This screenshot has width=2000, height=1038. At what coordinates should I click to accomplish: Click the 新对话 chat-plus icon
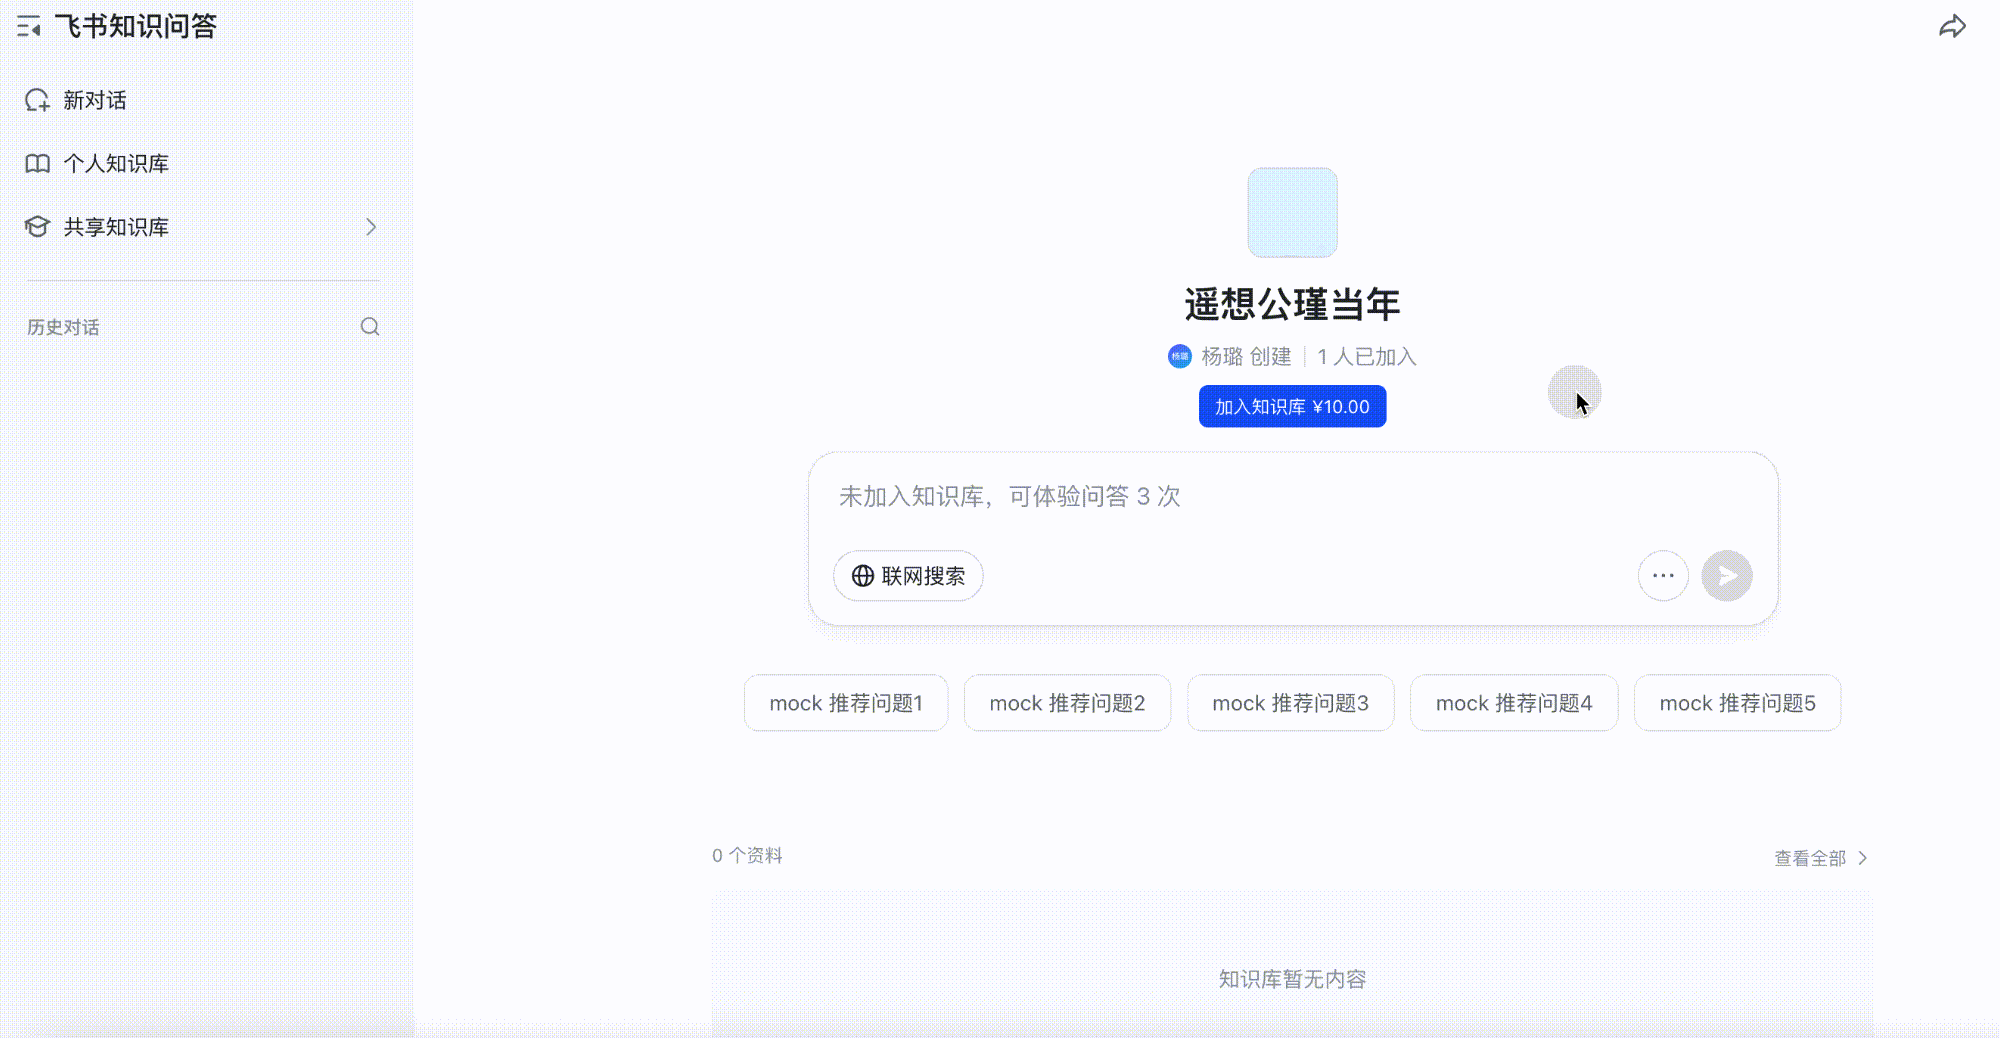[38, 100]
